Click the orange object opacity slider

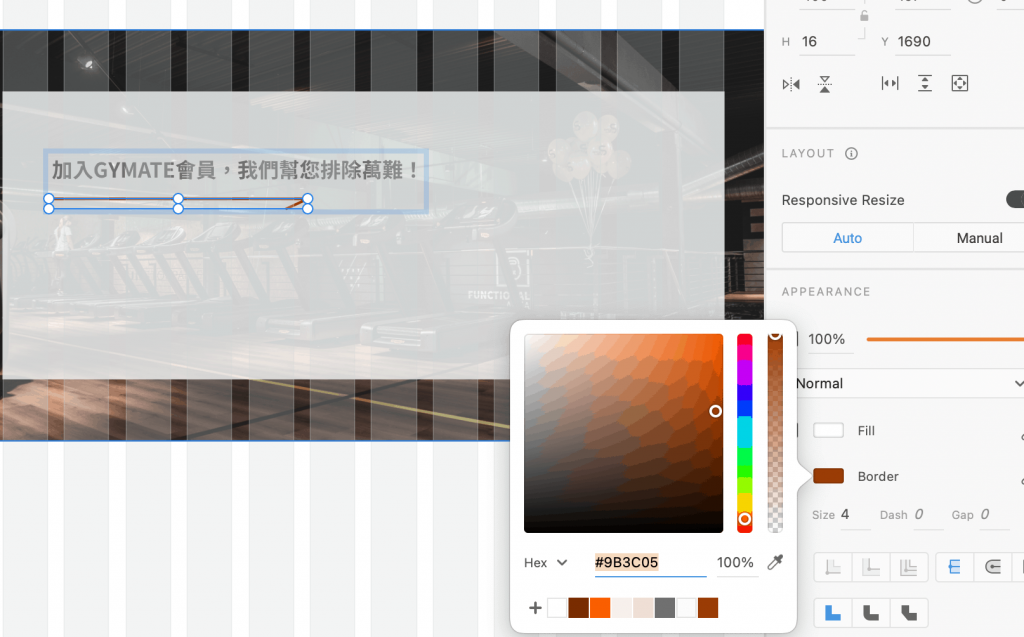(945, 339)
